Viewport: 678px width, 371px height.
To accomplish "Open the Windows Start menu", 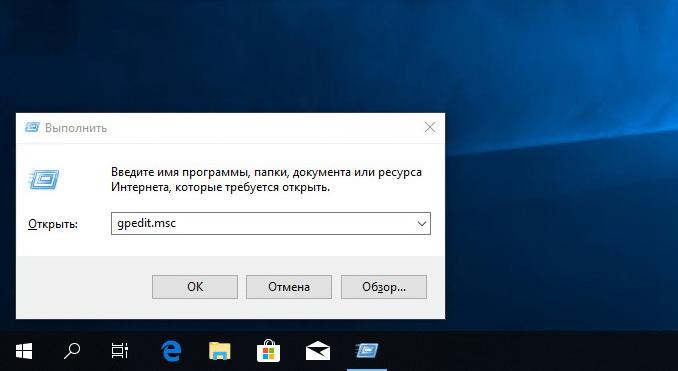I will pos(24,351).
